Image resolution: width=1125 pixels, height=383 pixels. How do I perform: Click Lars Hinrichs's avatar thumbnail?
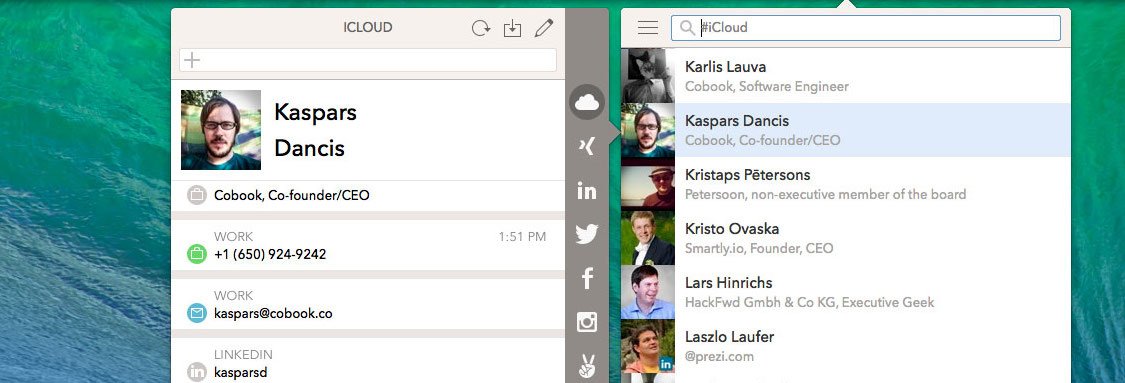(x=648, y=292)
